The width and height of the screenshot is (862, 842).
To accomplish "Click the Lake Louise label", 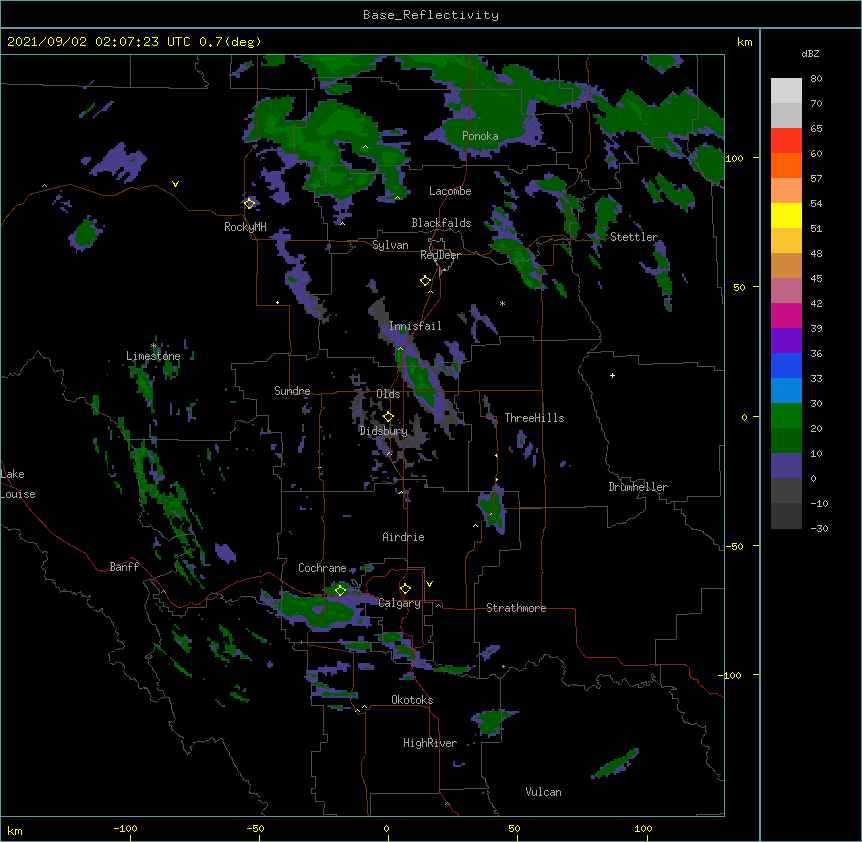I will click(x=18, y=484).
